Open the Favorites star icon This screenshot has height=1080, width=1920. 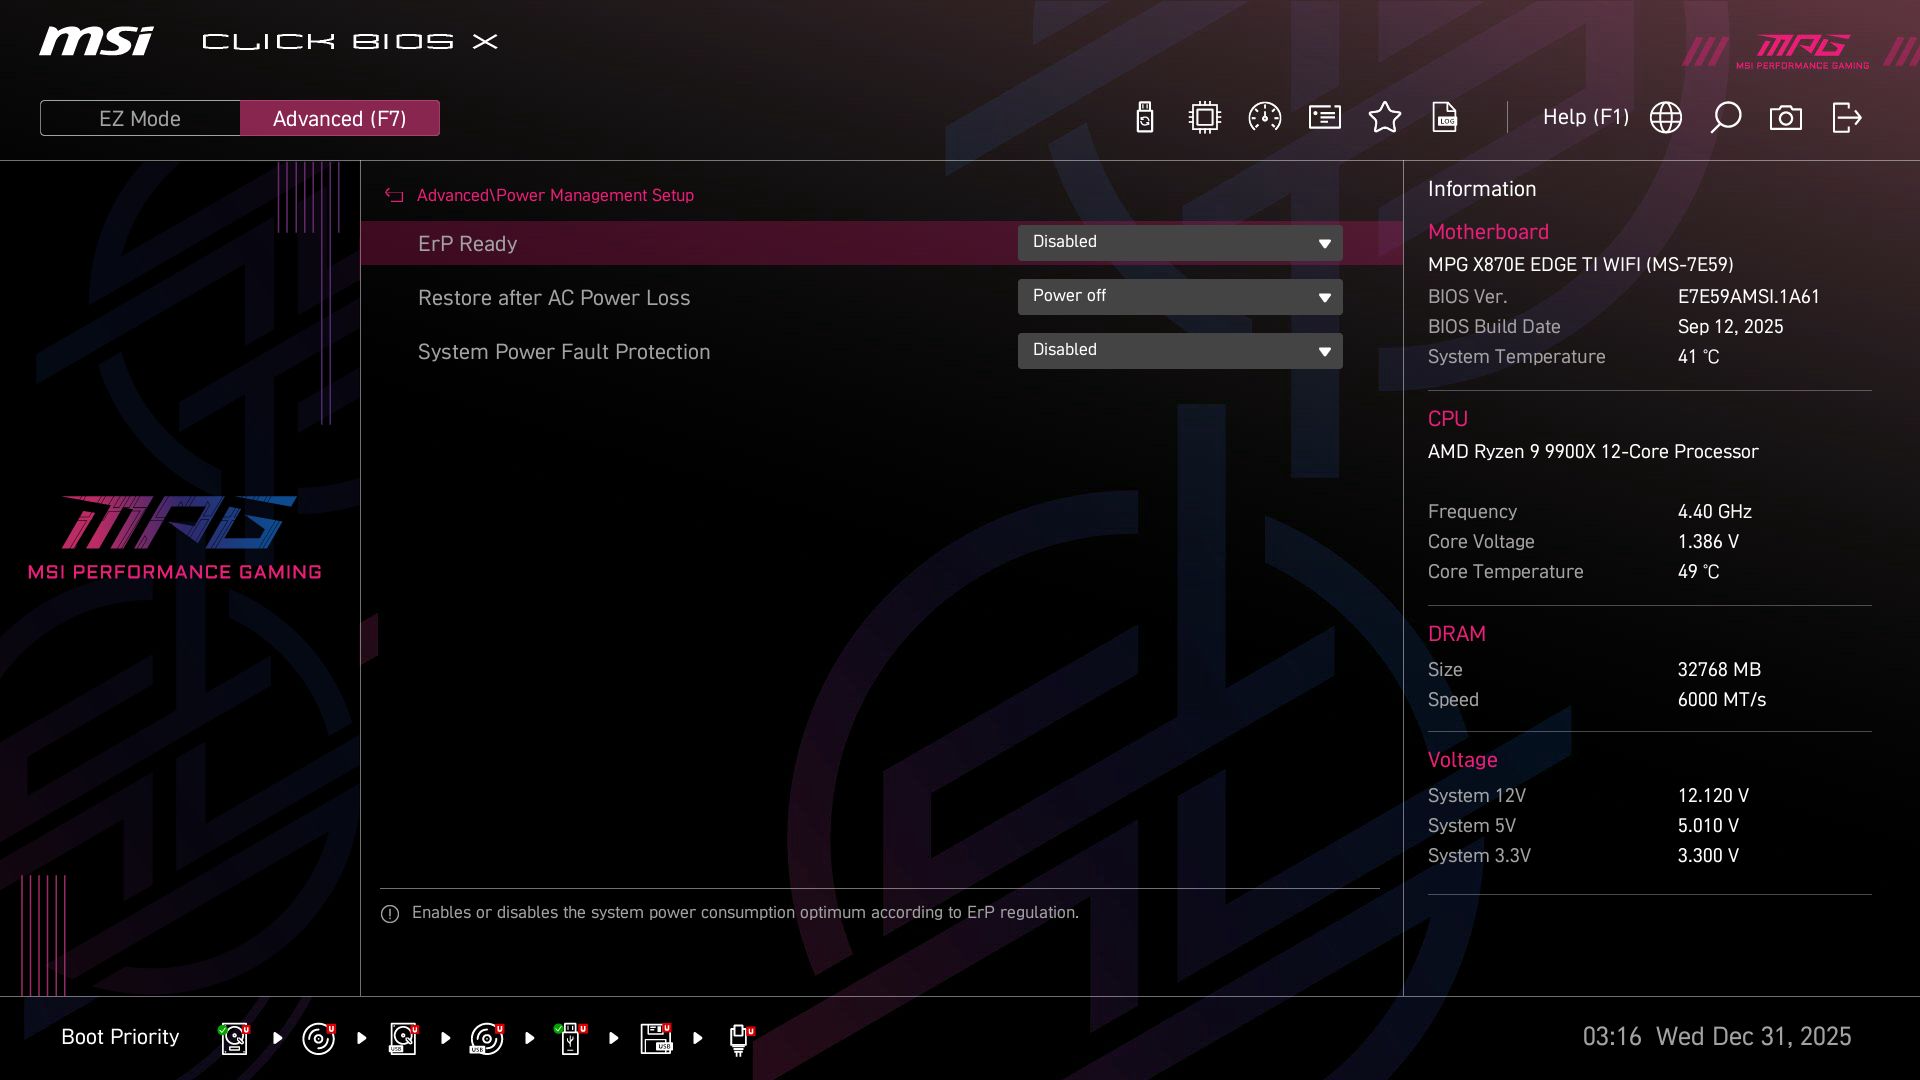1385,117
